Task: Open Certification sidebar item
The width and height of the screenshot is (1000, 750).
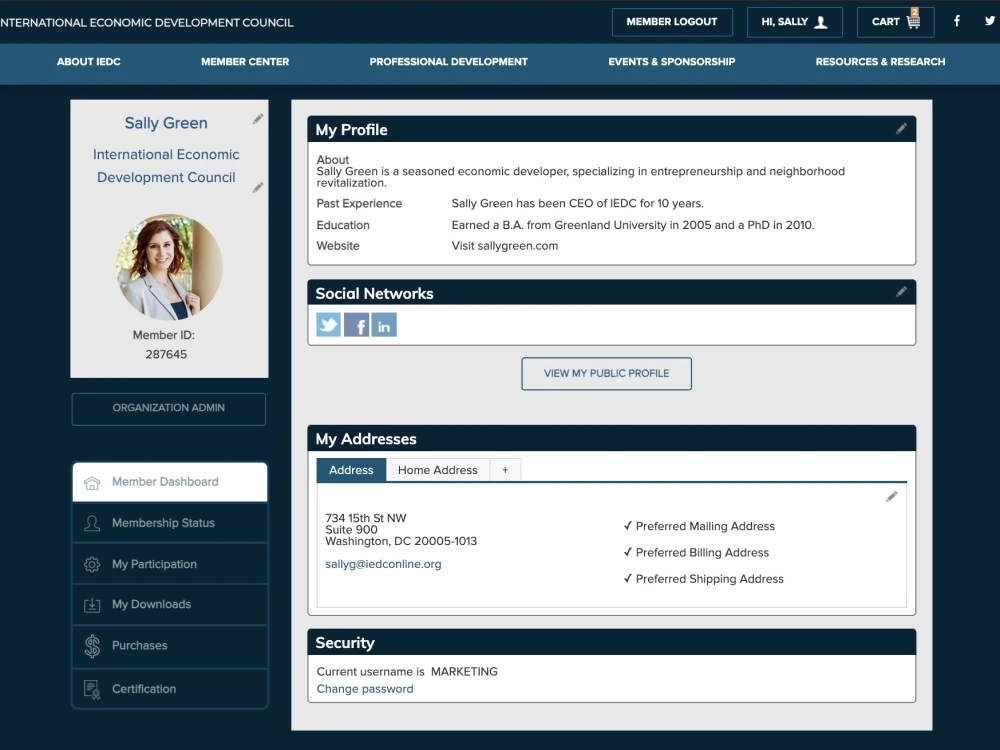Action: point(170,689)
